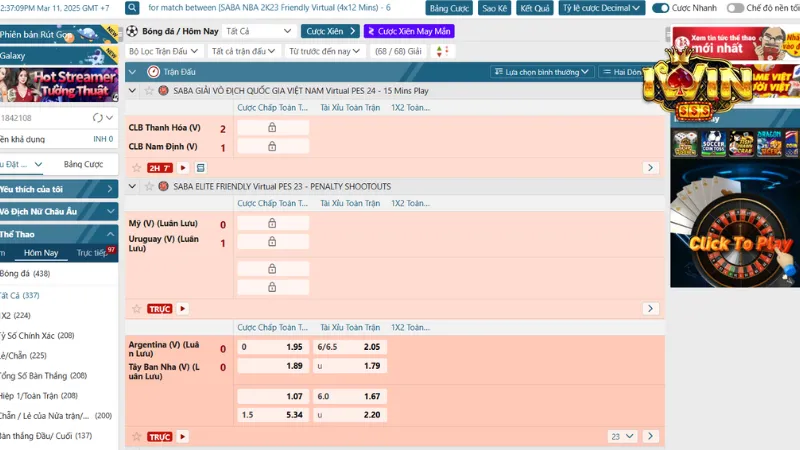This screenshot has width=800, height=450.
Task: Select Bóng đá (438) in sports list
Action: point(26,273)
